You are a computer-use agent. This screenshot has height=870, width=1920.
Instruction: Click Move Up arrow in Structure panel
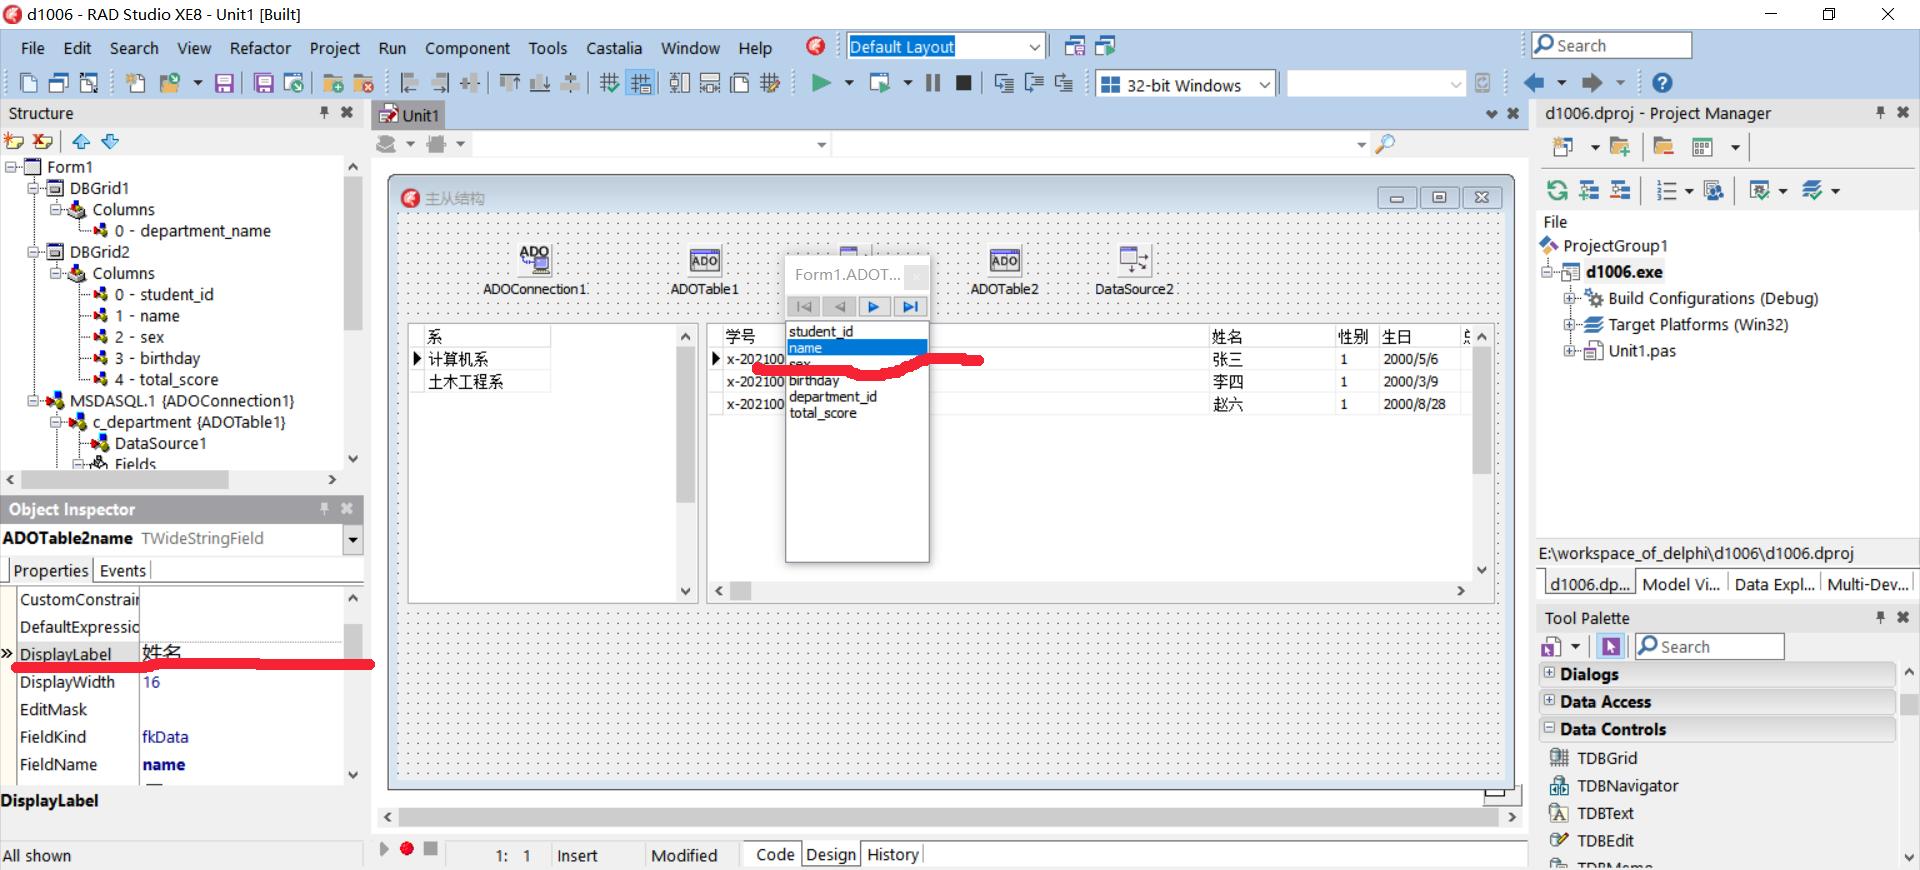click(81, 141)
